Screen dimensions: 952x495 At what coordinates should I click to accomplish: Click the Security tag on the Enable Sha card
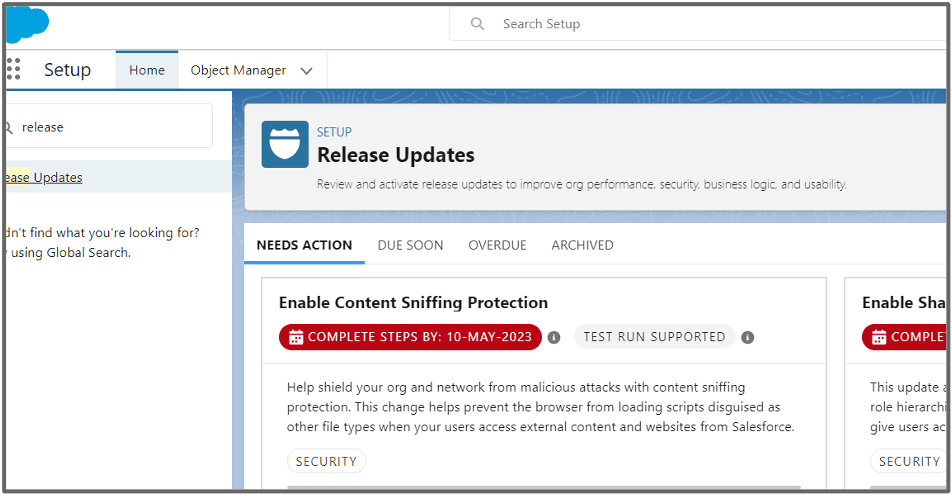908,461
